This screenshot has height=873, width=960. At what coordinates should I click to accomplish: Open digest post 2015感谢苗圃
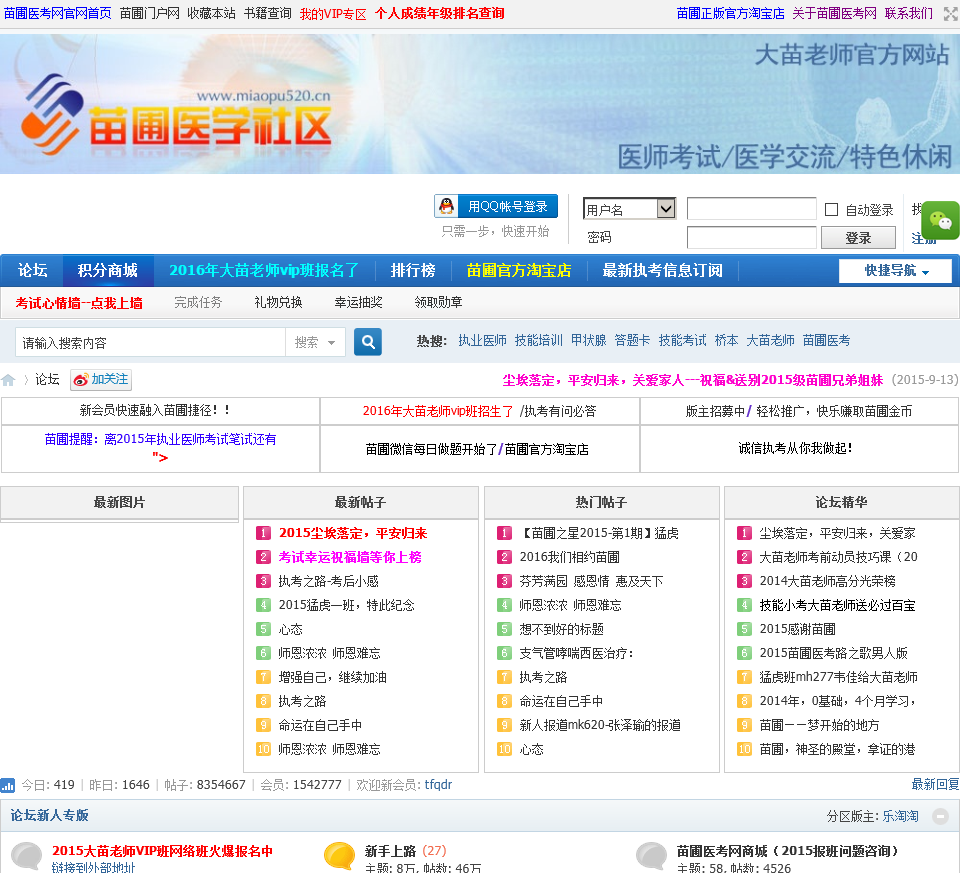798,629
